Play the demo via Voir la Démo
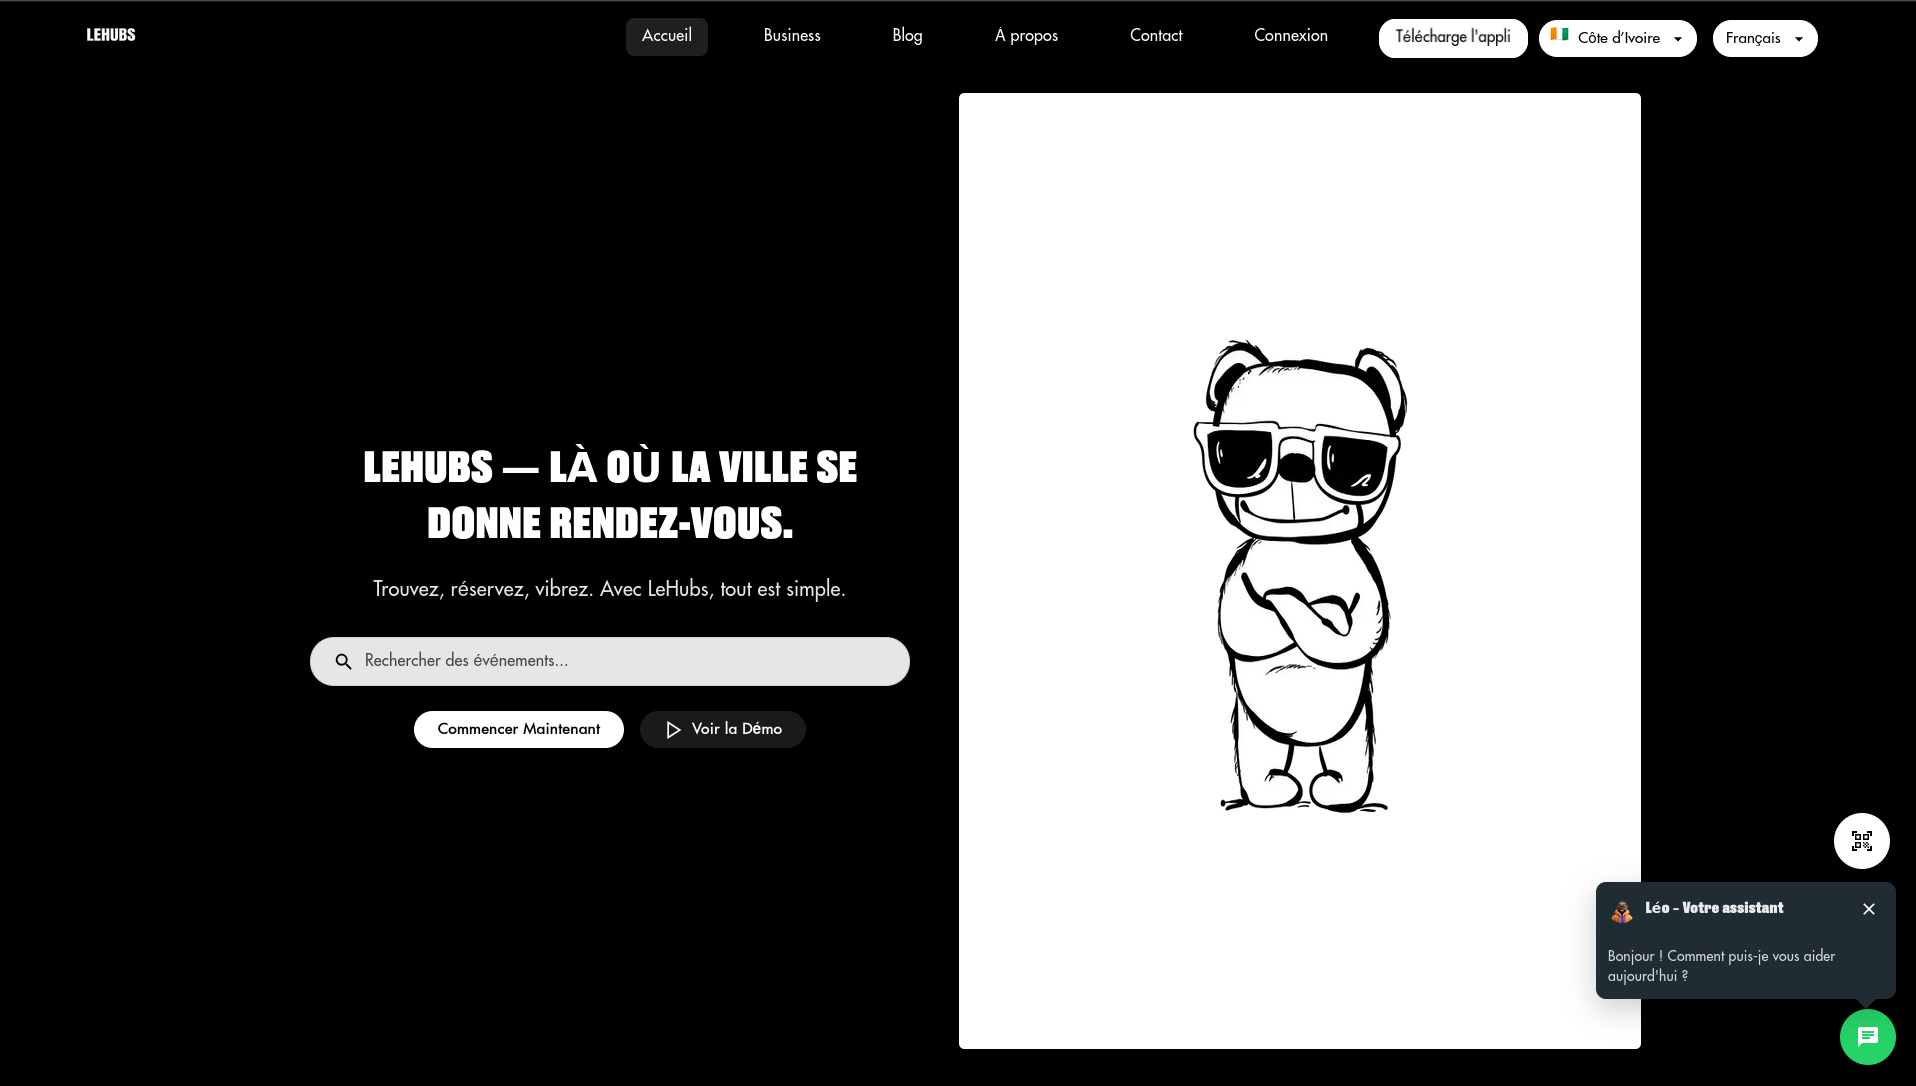This screenshot has width=1916, height=1086. tap(722, 730)
